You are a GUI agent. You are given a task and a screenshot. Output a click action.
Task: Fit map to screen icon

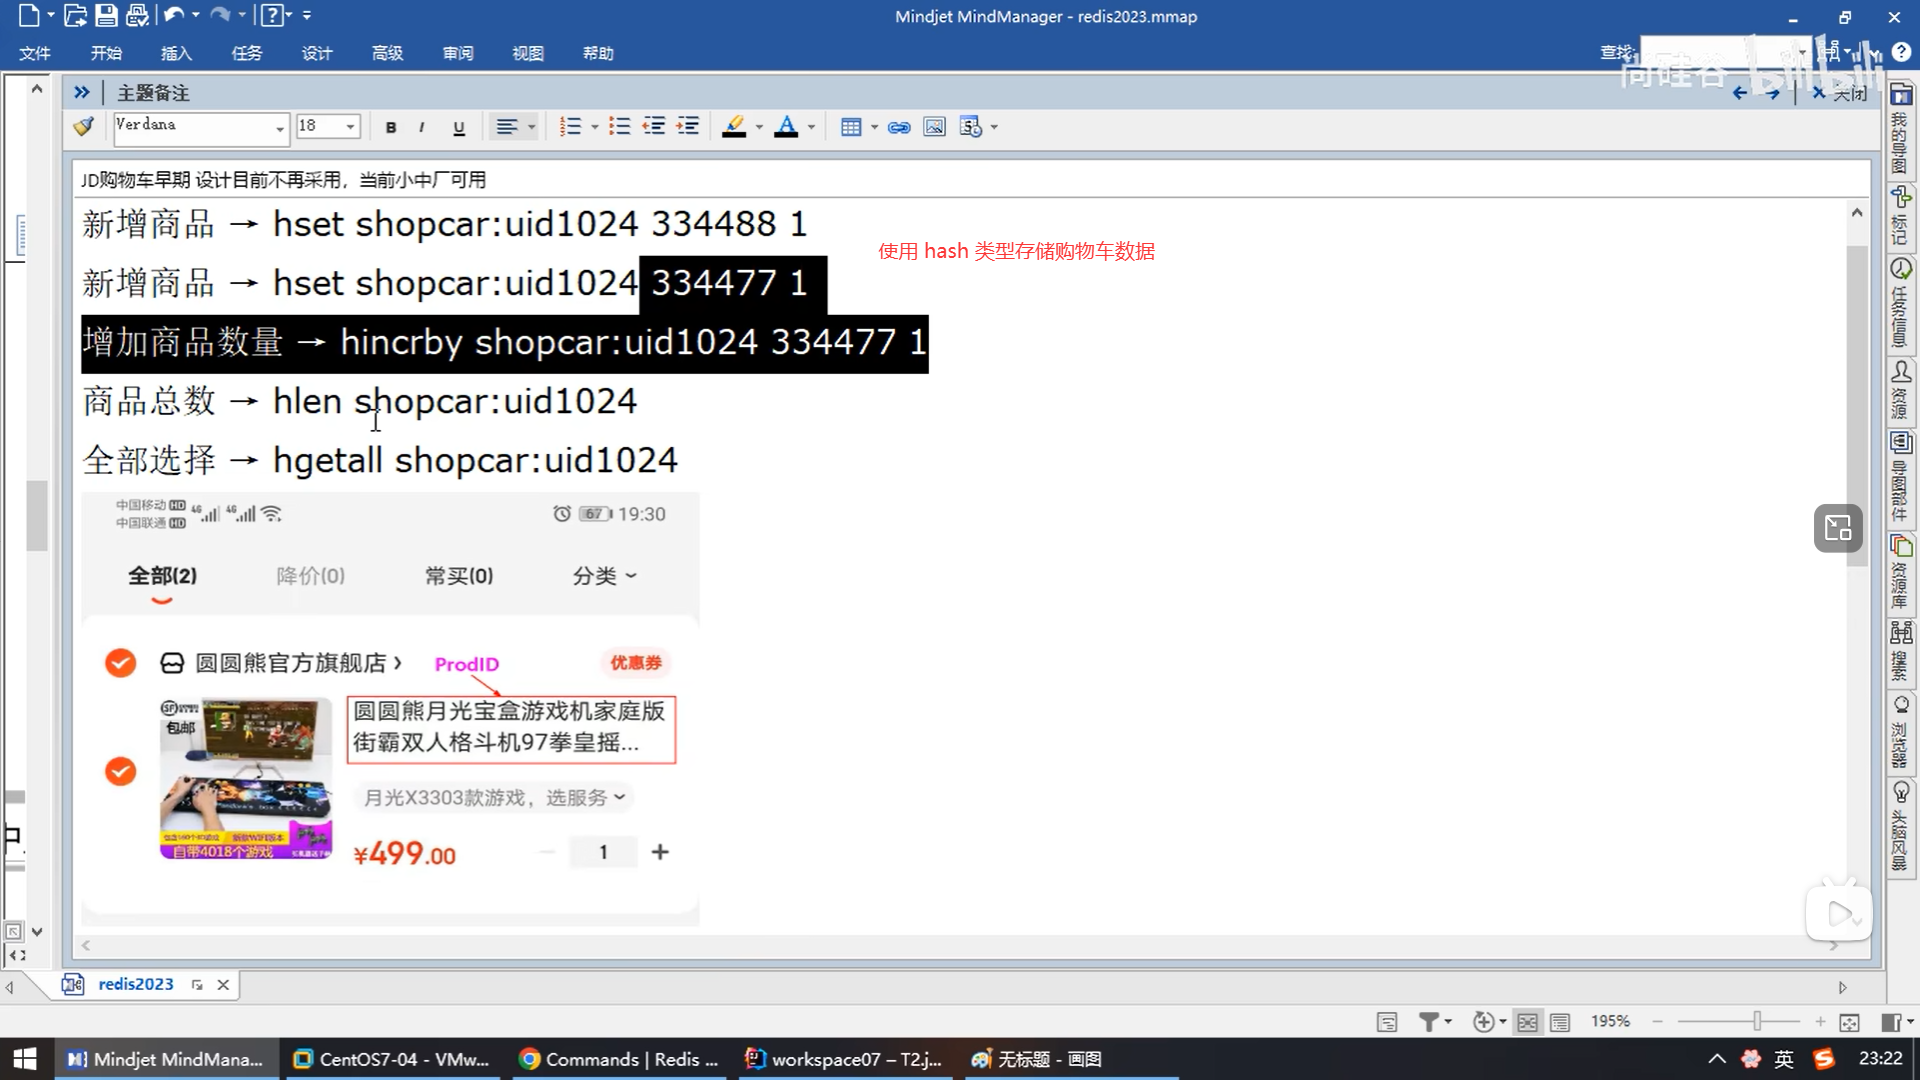coord(1849,1021)
